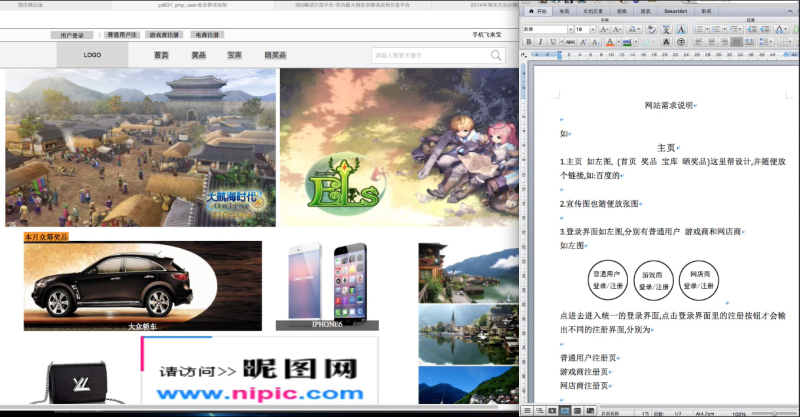Open line spacing dropdown
800x417 pixels.
point(766,42)
